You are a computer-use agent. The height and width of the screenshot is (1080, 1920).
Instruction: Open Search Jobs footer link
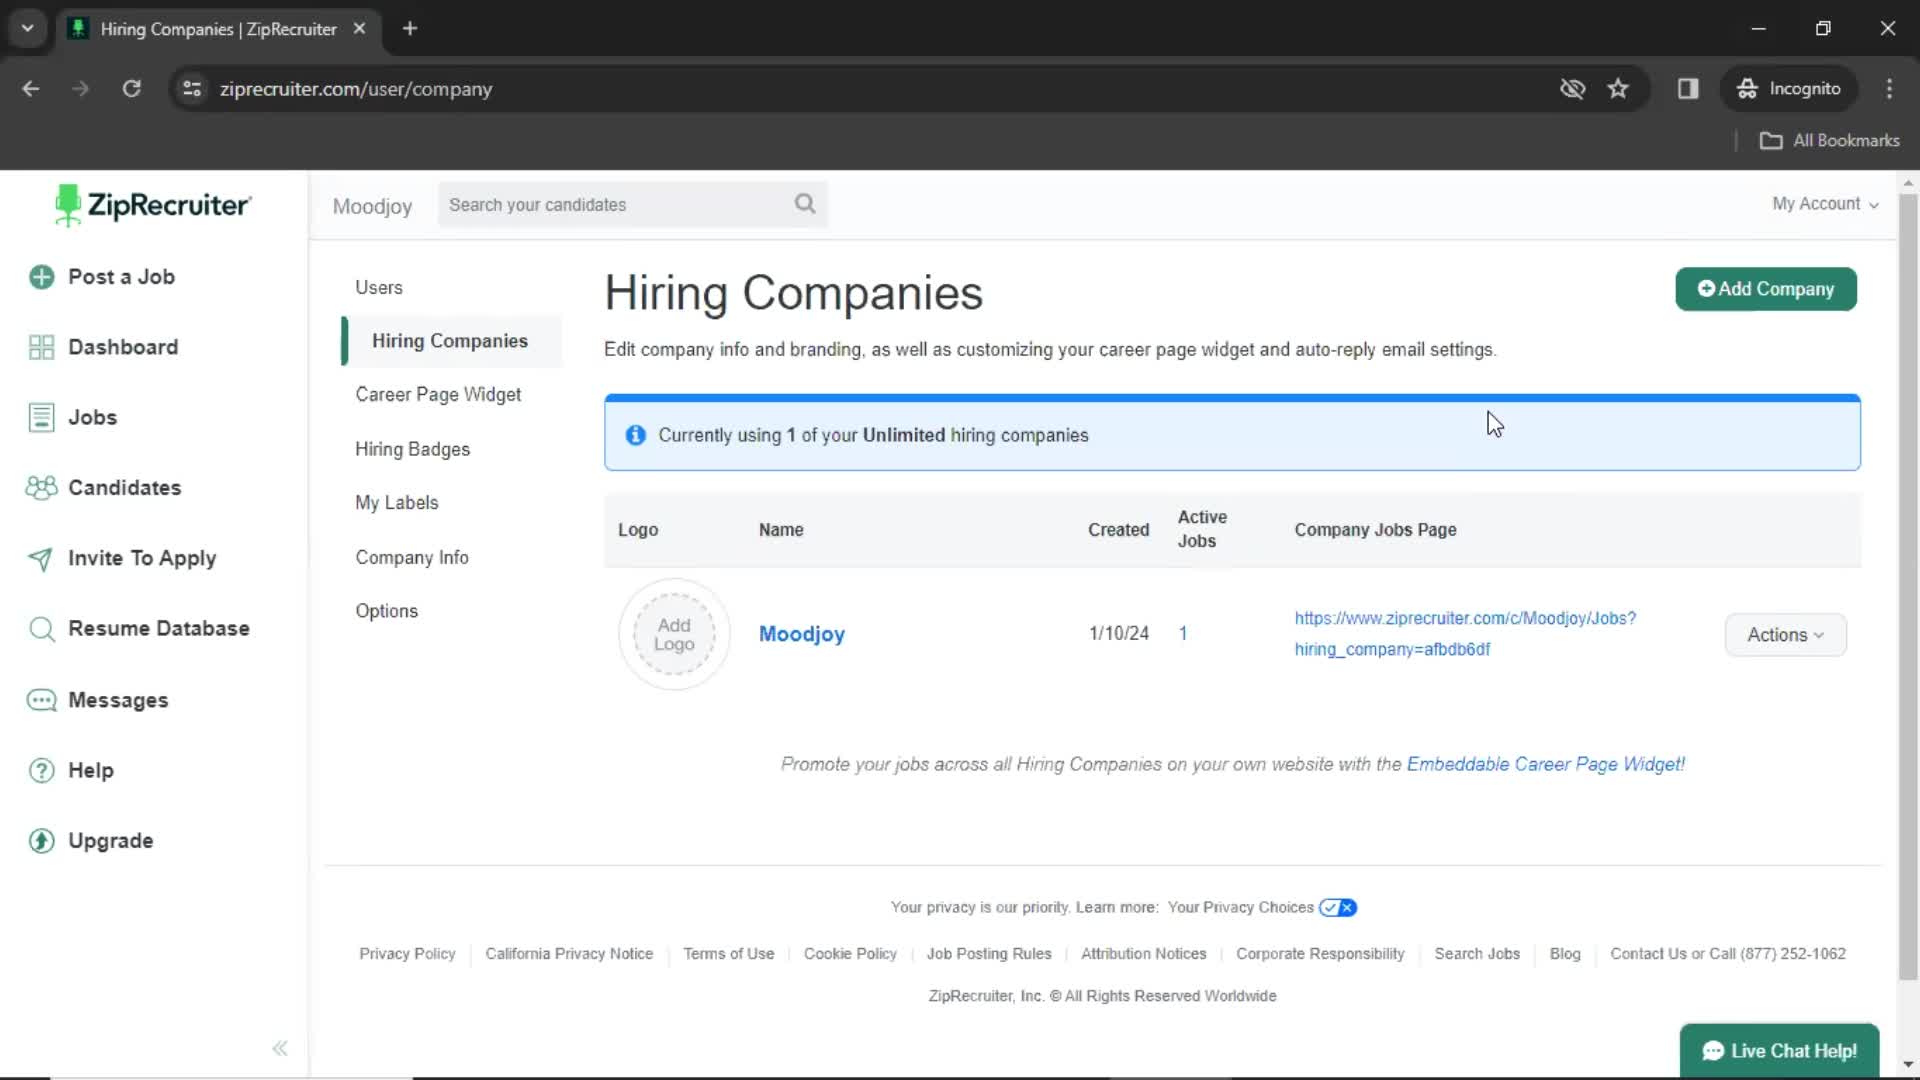pyautogui.click(x=1476, y=954)
